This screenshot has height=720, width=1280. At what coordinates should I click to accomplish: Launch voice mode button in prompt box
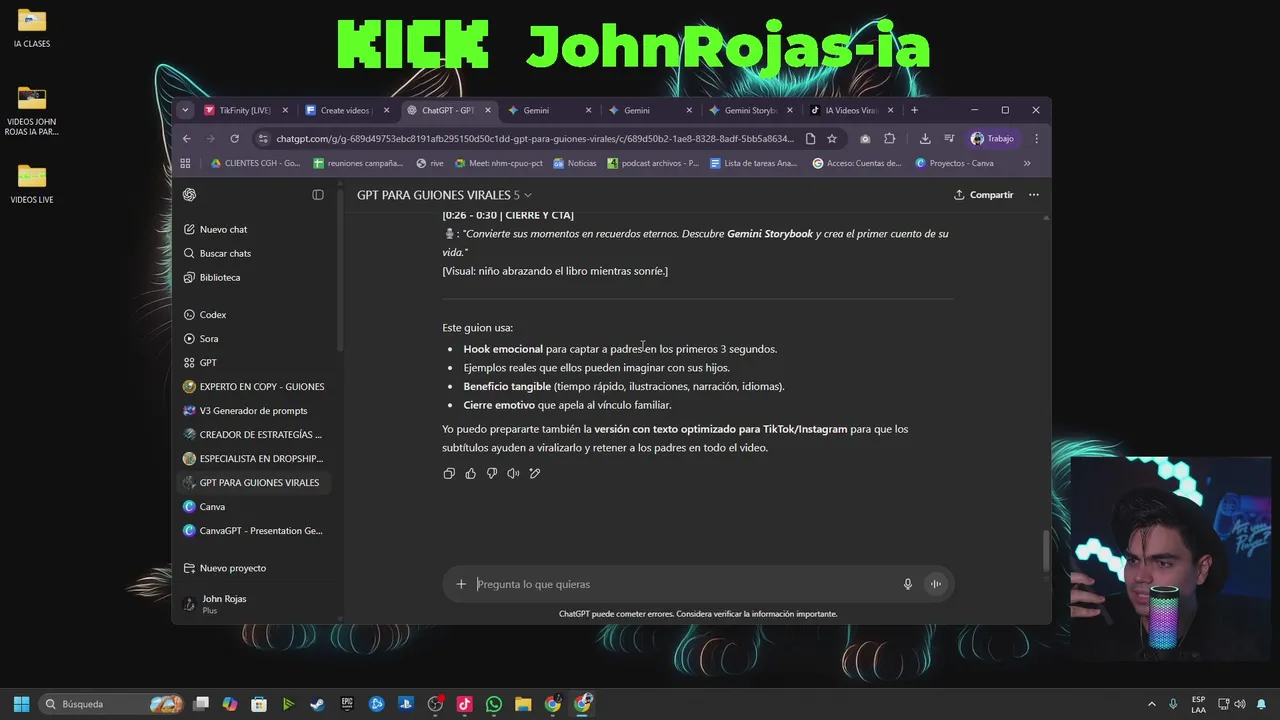pyautogui.click(x=936, y=584)
